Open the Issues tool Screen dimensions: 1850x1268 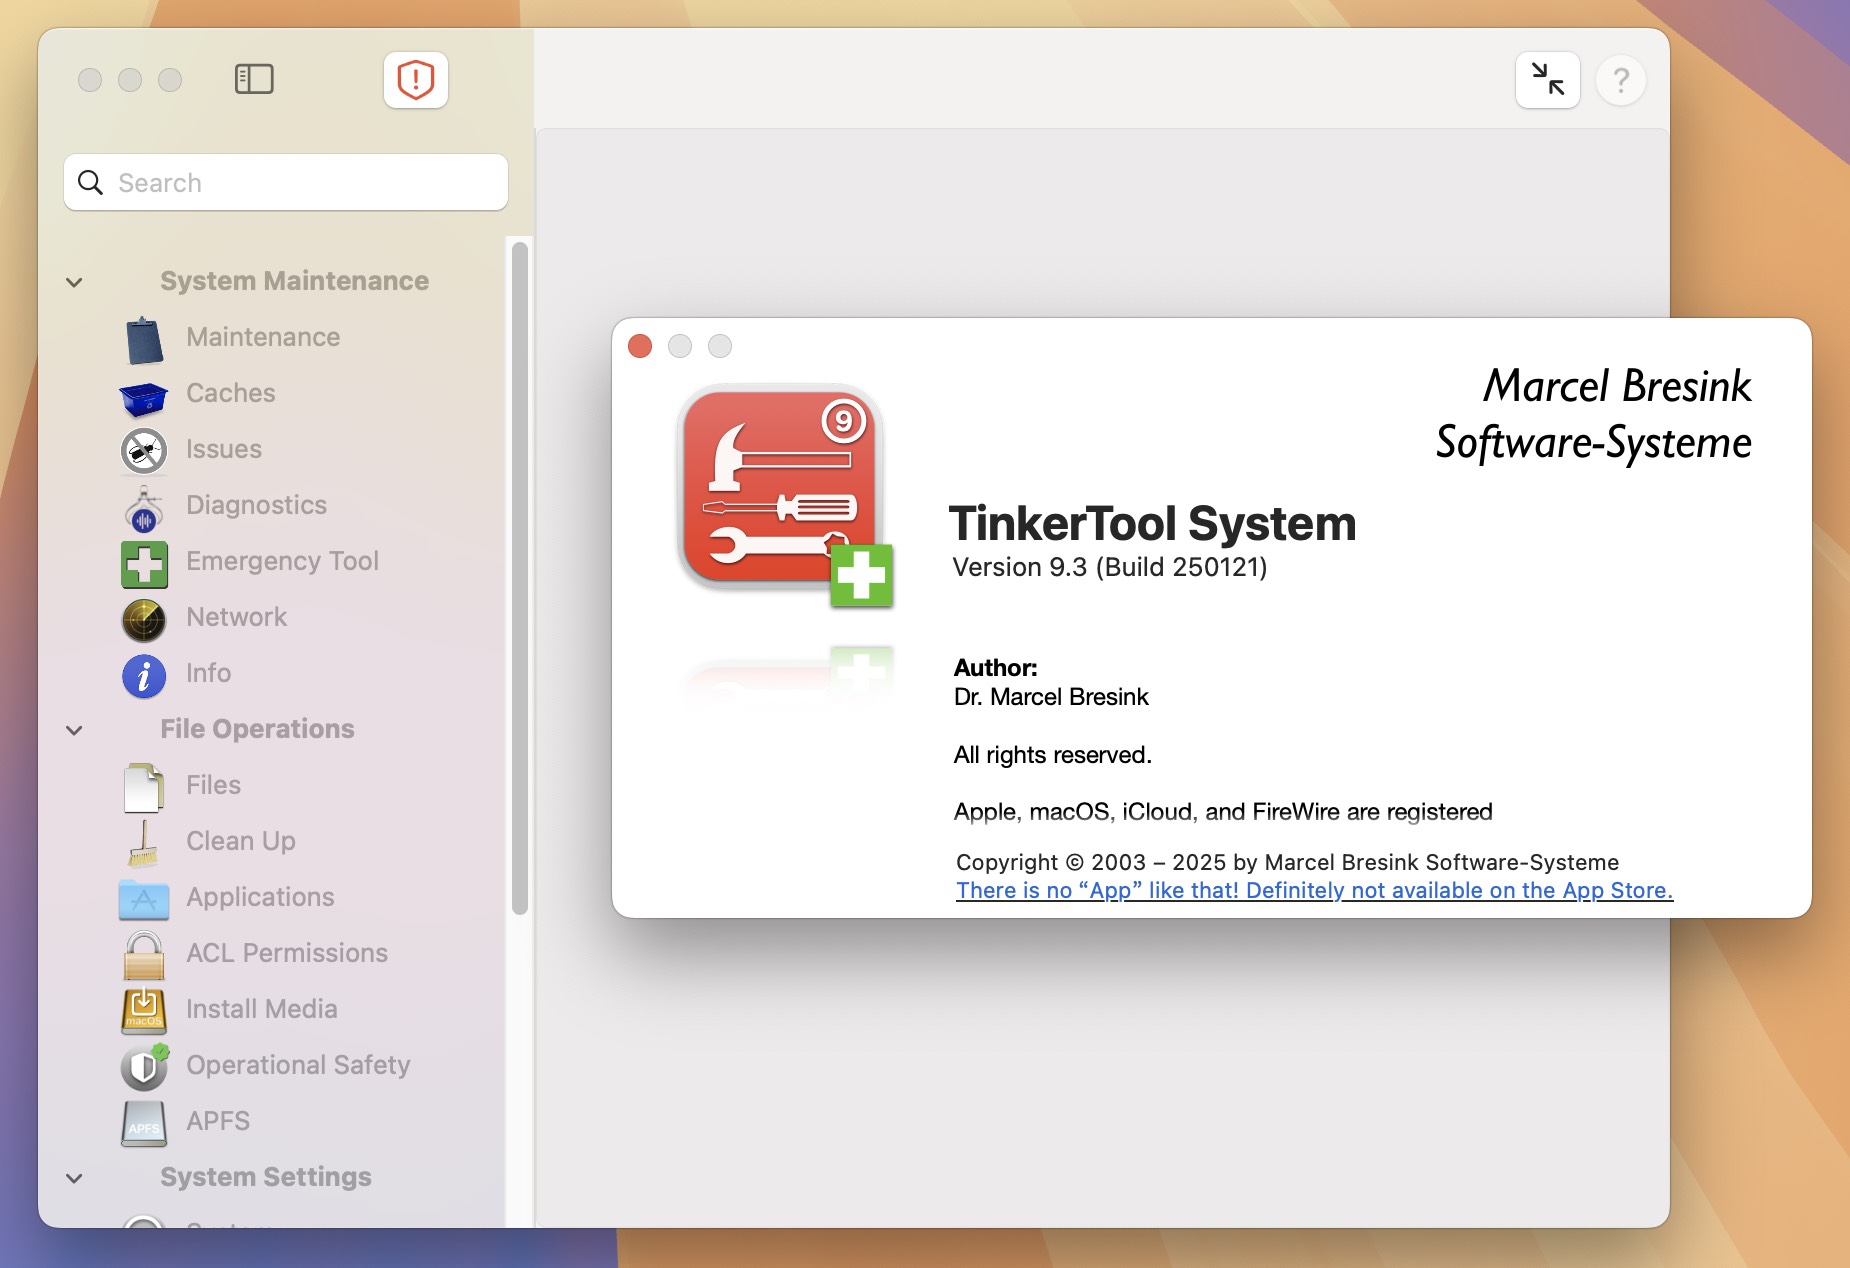point(222,449)
